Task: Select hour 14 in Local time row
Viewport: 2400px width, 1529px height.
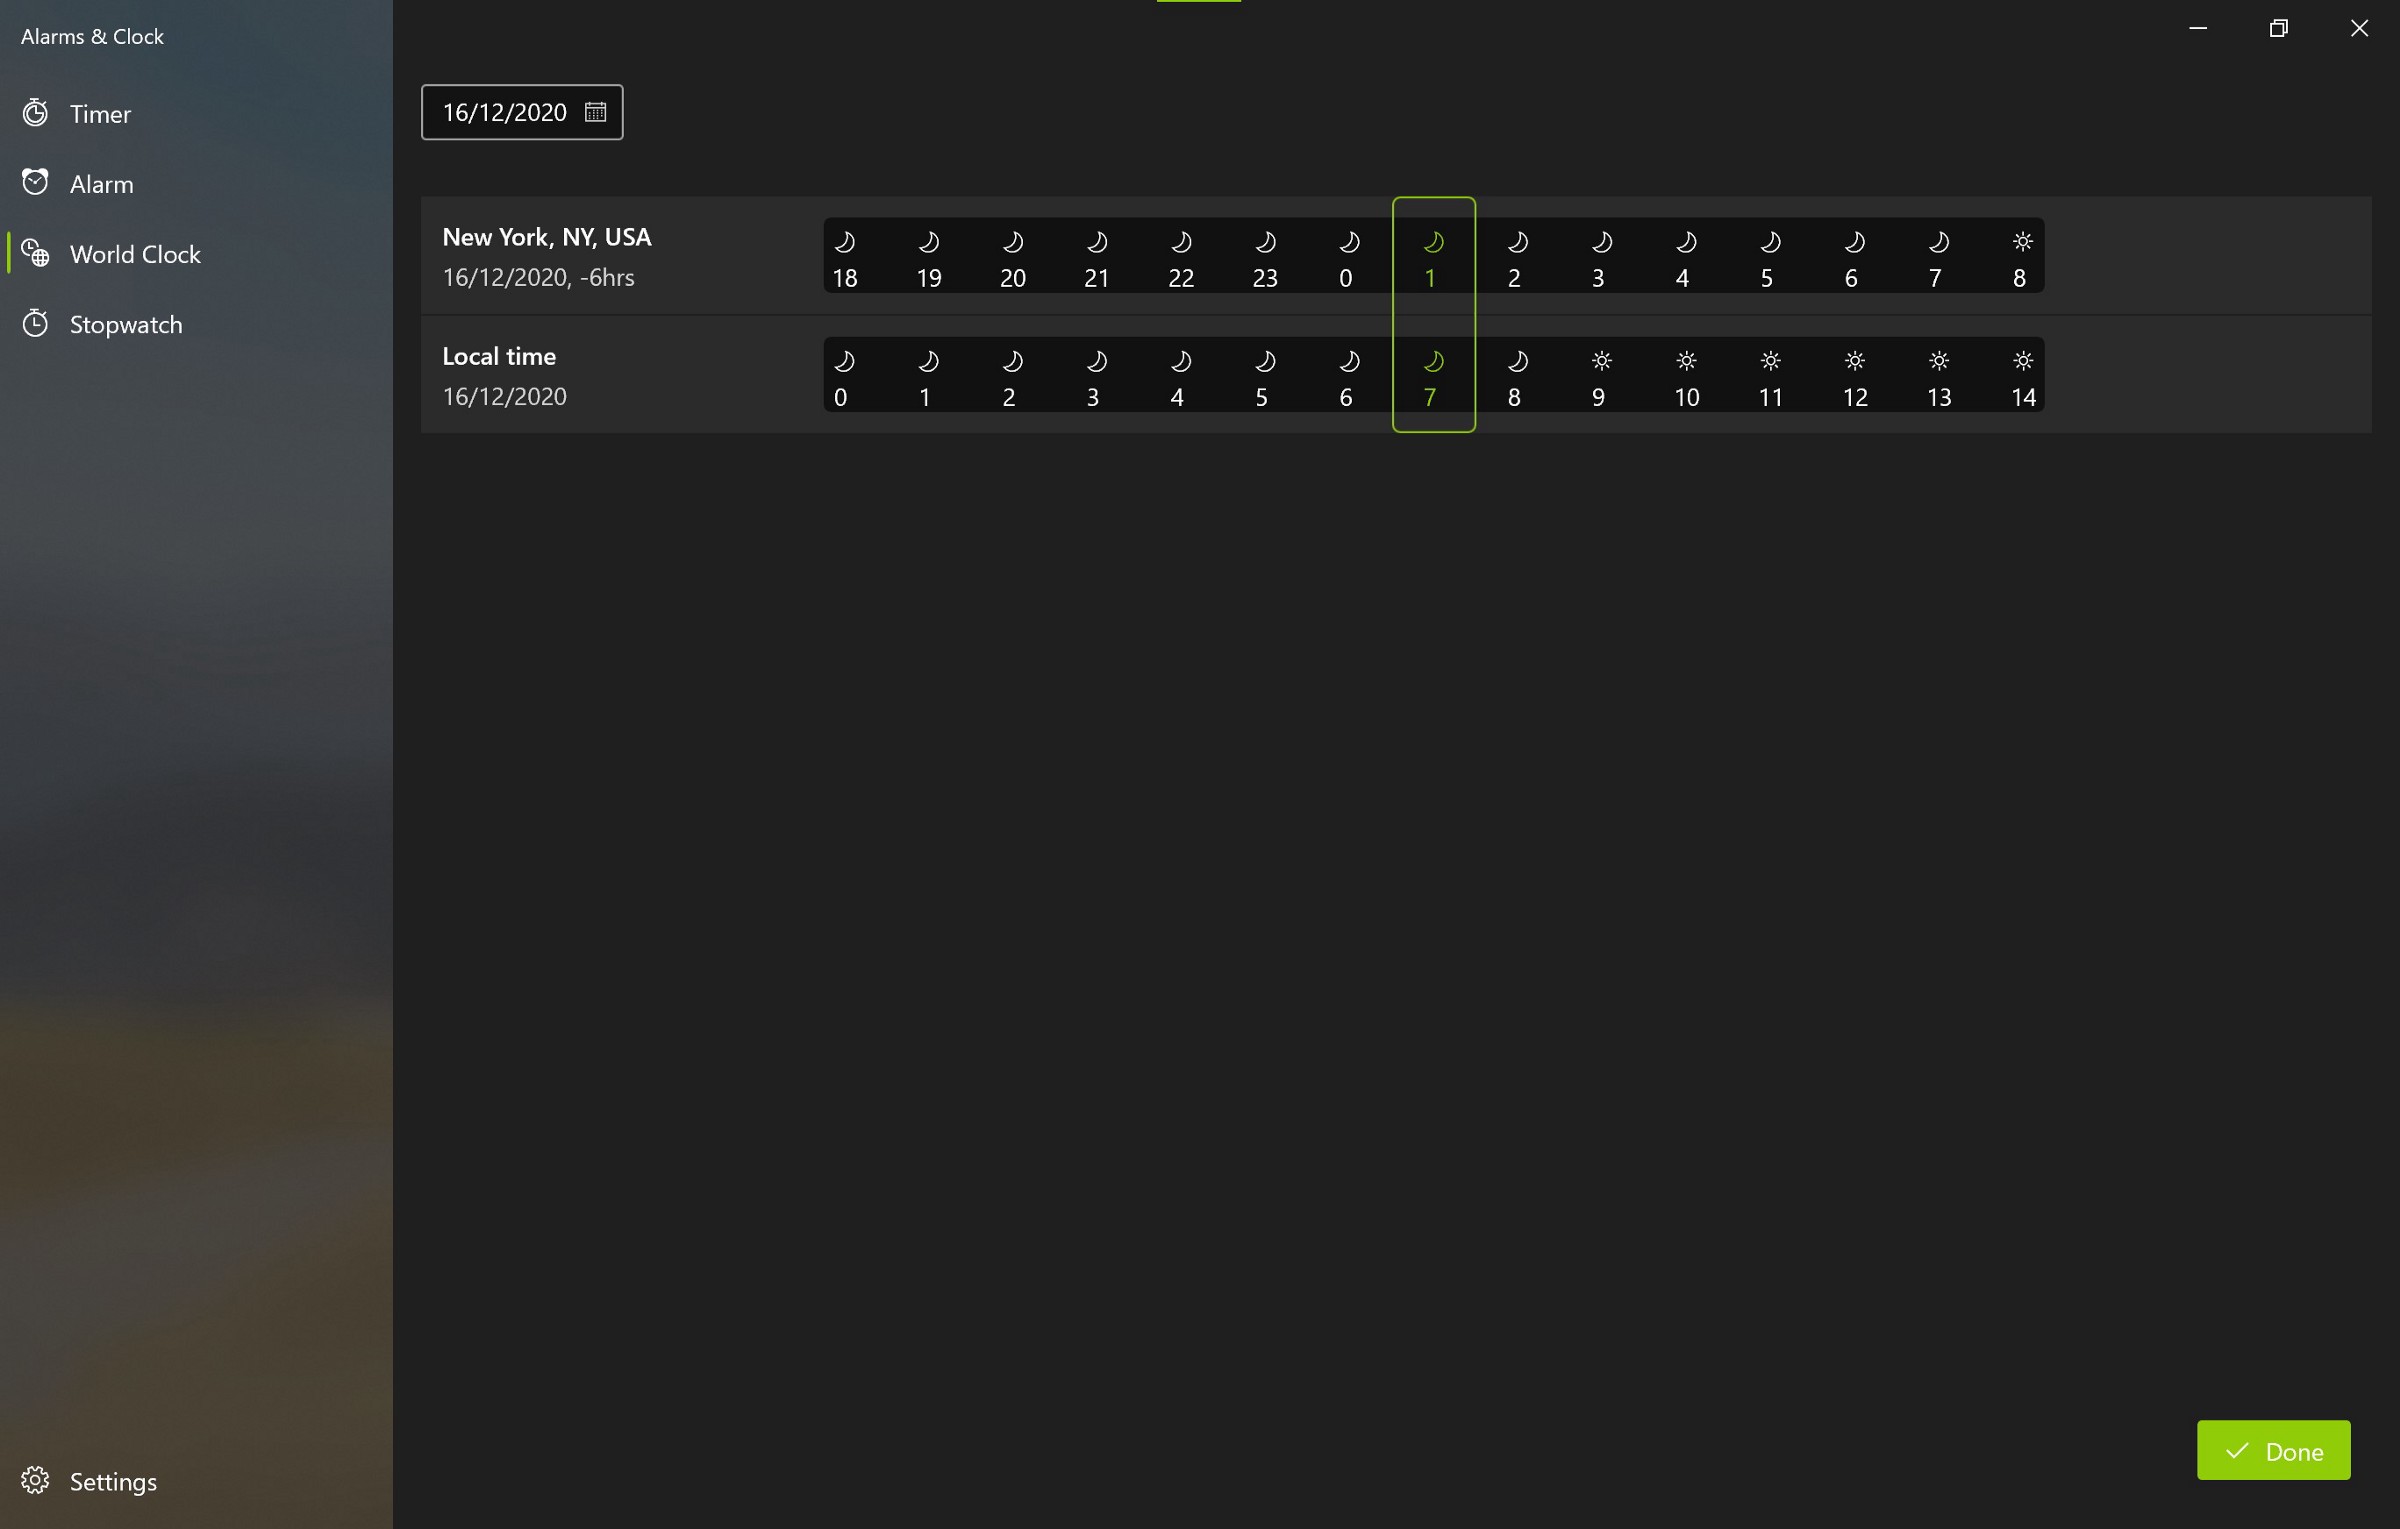Action: point(2022,397)
